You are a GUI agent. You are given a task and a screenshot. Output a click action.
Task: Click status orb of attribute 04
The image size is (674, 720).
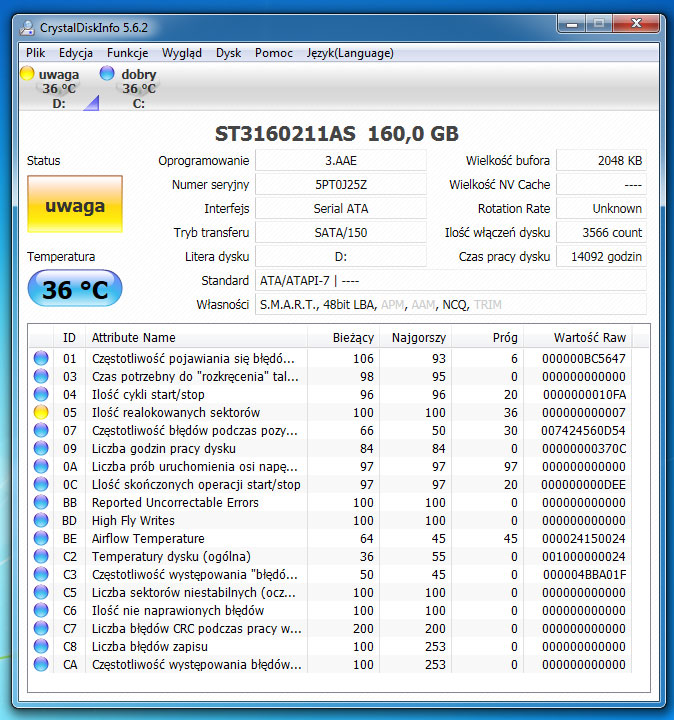tap(41, 394)
